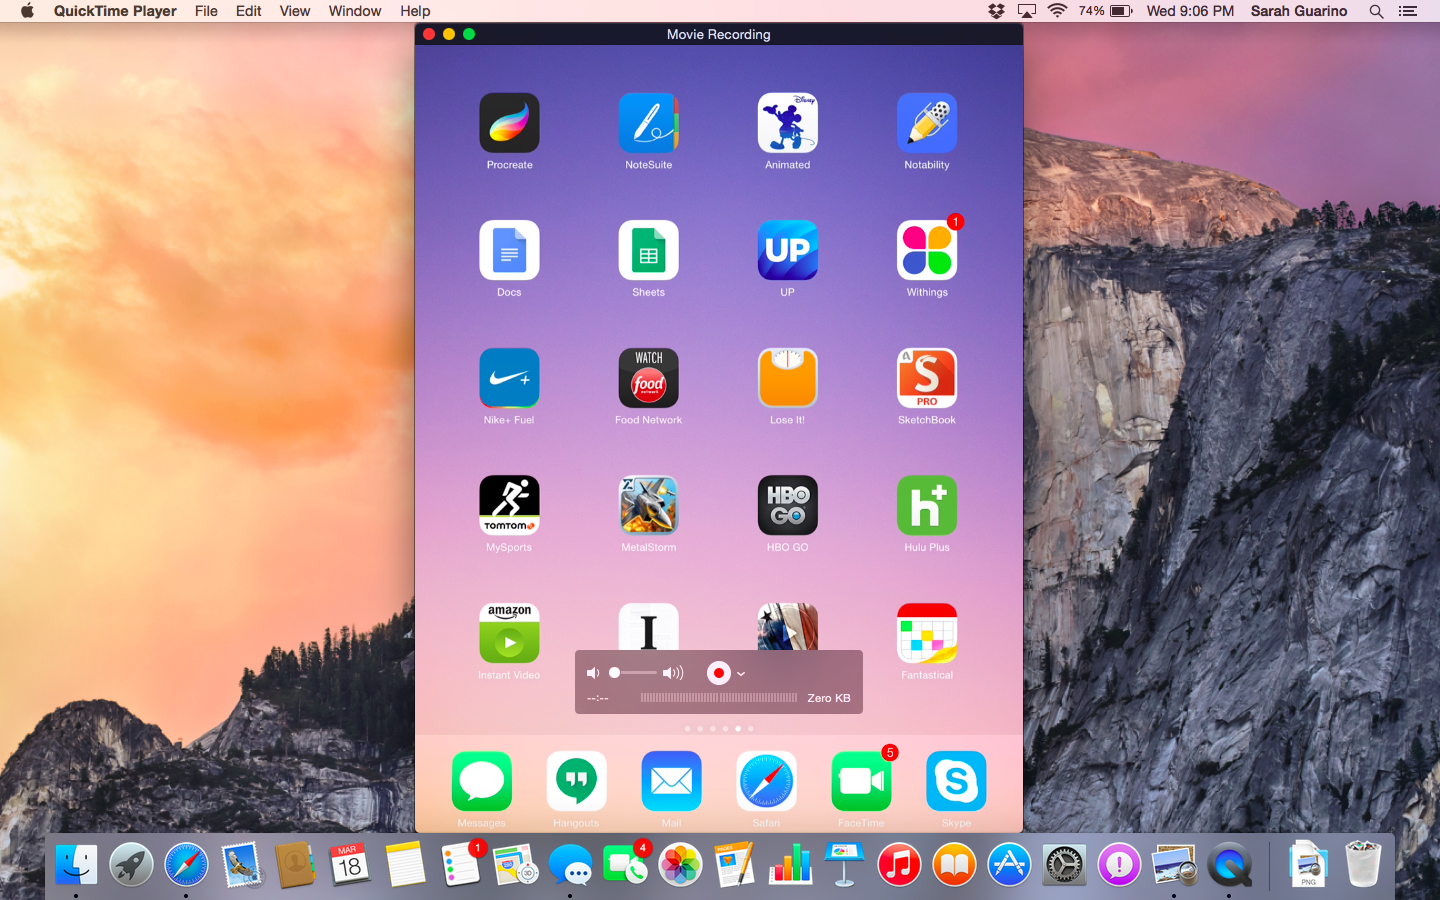Open Finder from the Mac Dock
This screenshot has height=900, width=1440.
click(76, 864)
